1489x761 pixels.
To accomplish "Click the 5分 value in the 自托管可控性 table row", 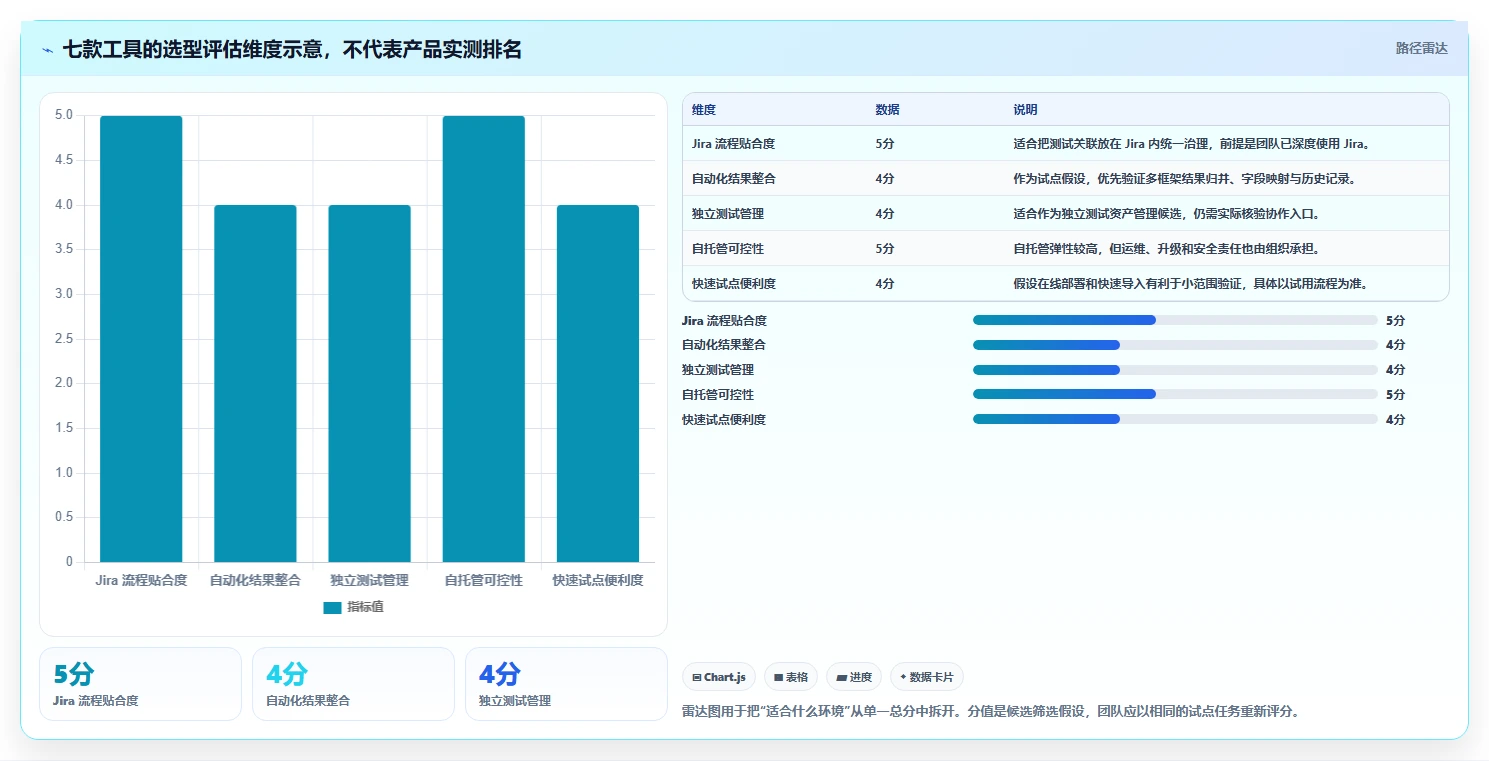I will point(884,249).
